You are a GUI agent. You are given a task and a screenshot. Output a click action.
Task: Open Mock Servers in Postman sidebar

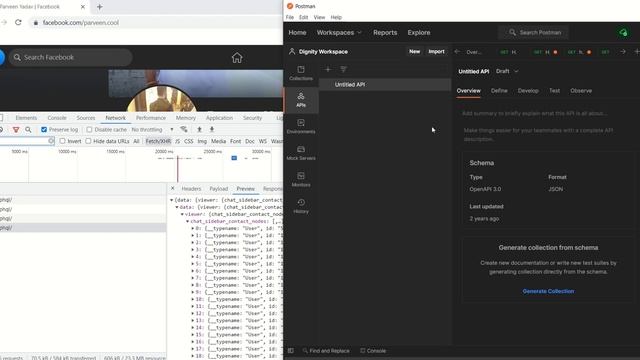(x=301, y=153)
